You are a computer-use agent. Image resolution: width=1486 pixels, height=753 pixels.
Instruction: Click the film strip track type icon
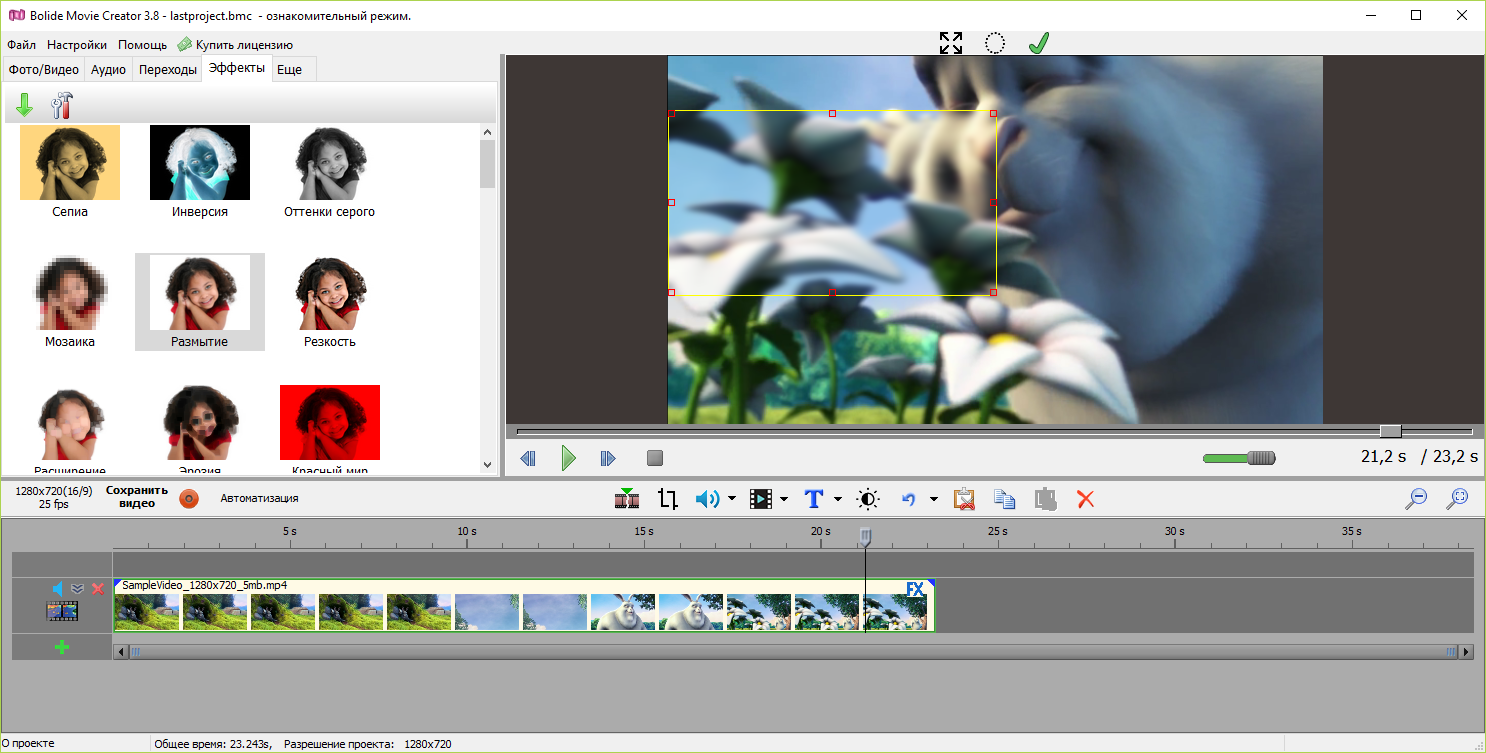pos(62,610)
